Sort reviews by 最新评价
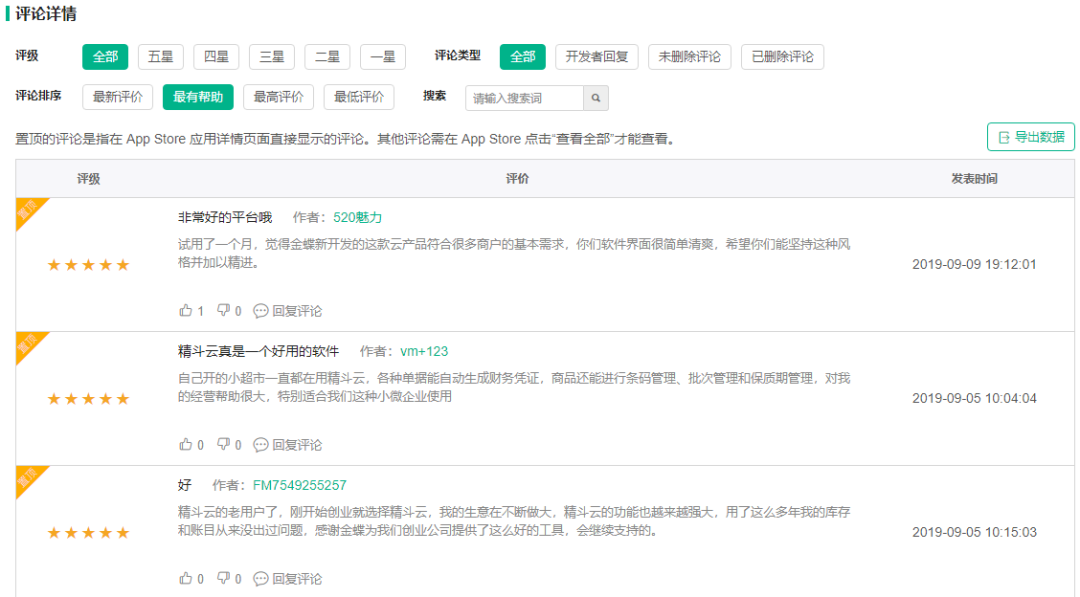The width and height of the screenshot is (1080, 597). click(118, 97)
